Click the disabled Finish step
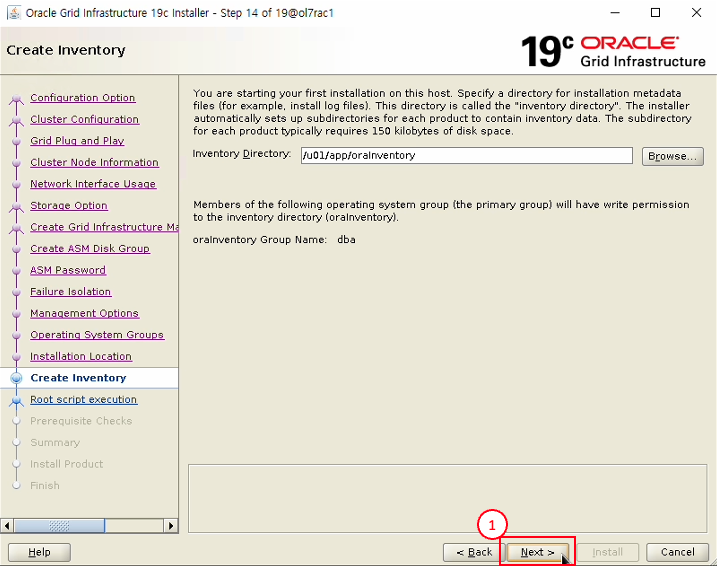The height and width of the screenshot is (566, 717). (x=45, y=485)
